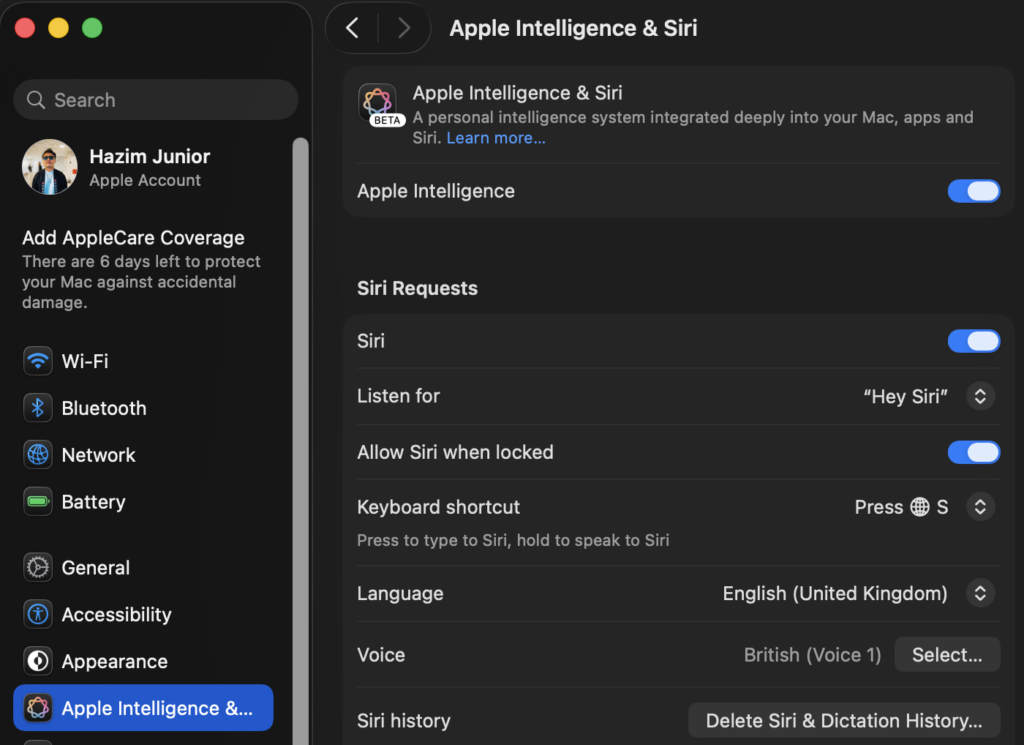
Task: Click the British (Voice 1) text
Action: tap(812, 655)
